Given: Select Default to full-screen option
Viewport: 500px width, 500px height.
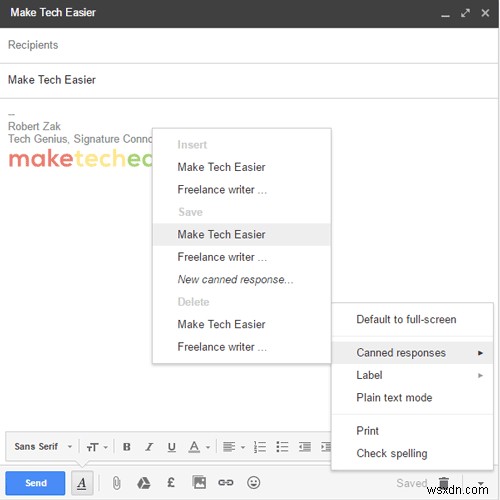Looking at the screenshot, I should (x=413, y=319).
